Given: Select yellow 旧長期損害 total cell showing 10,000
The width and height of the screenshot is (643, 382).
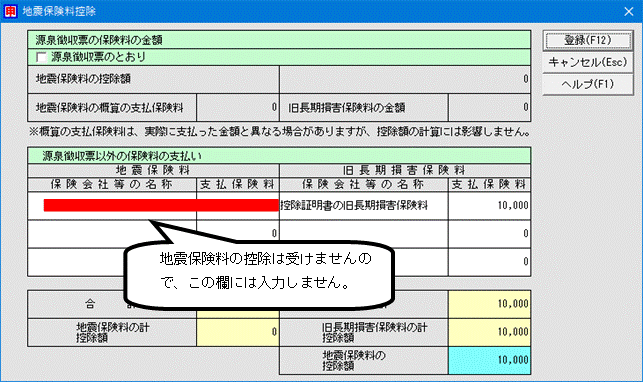Looking at the screenshot, I should 489,304.
